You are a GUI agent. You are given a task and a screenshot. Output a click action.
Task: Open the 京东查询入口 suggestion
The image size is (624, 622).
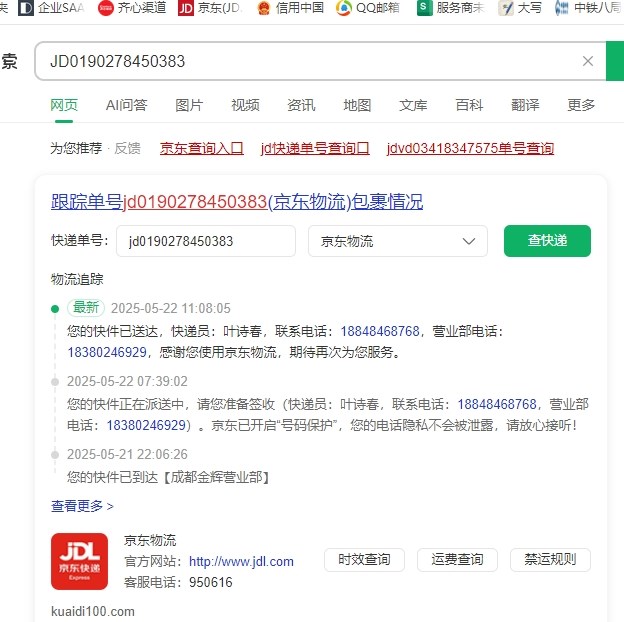click(202, 148)
